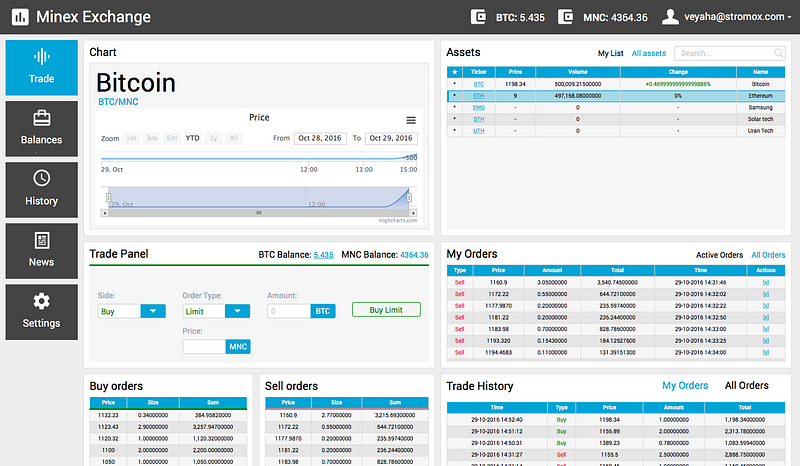Screen dimensions: 800x466
Task: Click the Assets search field
Action: click(x=730, y=53)
